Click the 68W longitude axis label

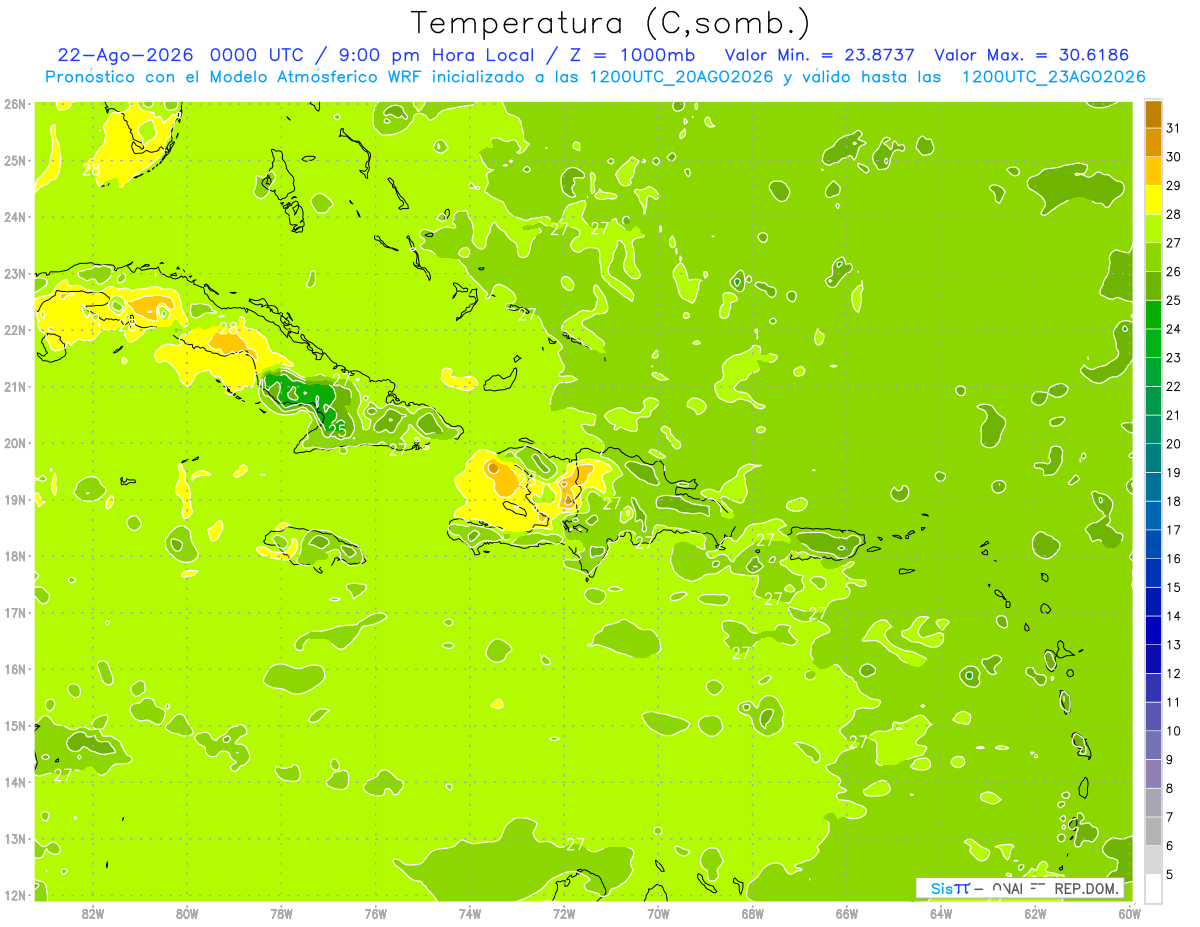pyautogui.click(x=752, y=913)
